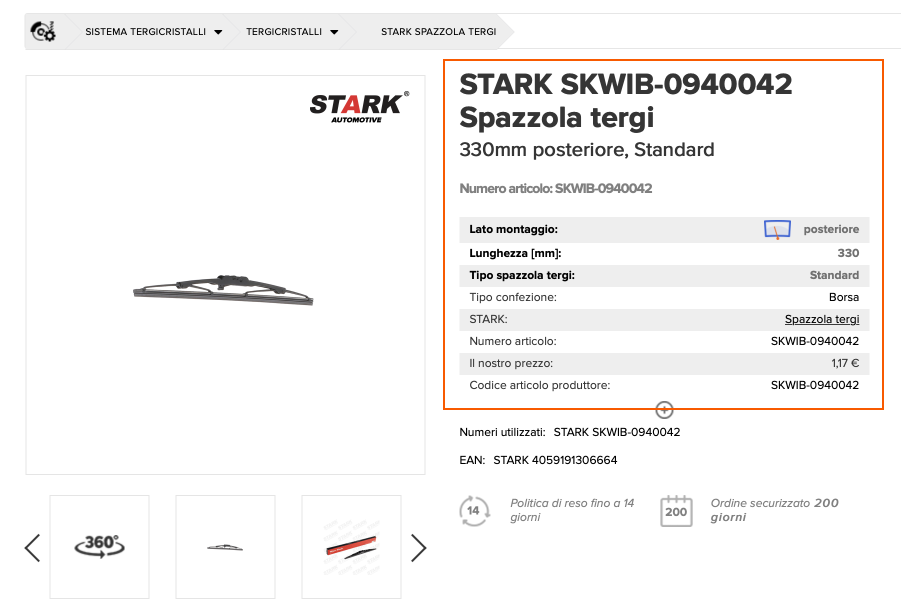This screenshot has height=608, width=901.
Task: Open the Sistema Tergicristalli dropdown arrow
Action: click(x=218, y=32)
